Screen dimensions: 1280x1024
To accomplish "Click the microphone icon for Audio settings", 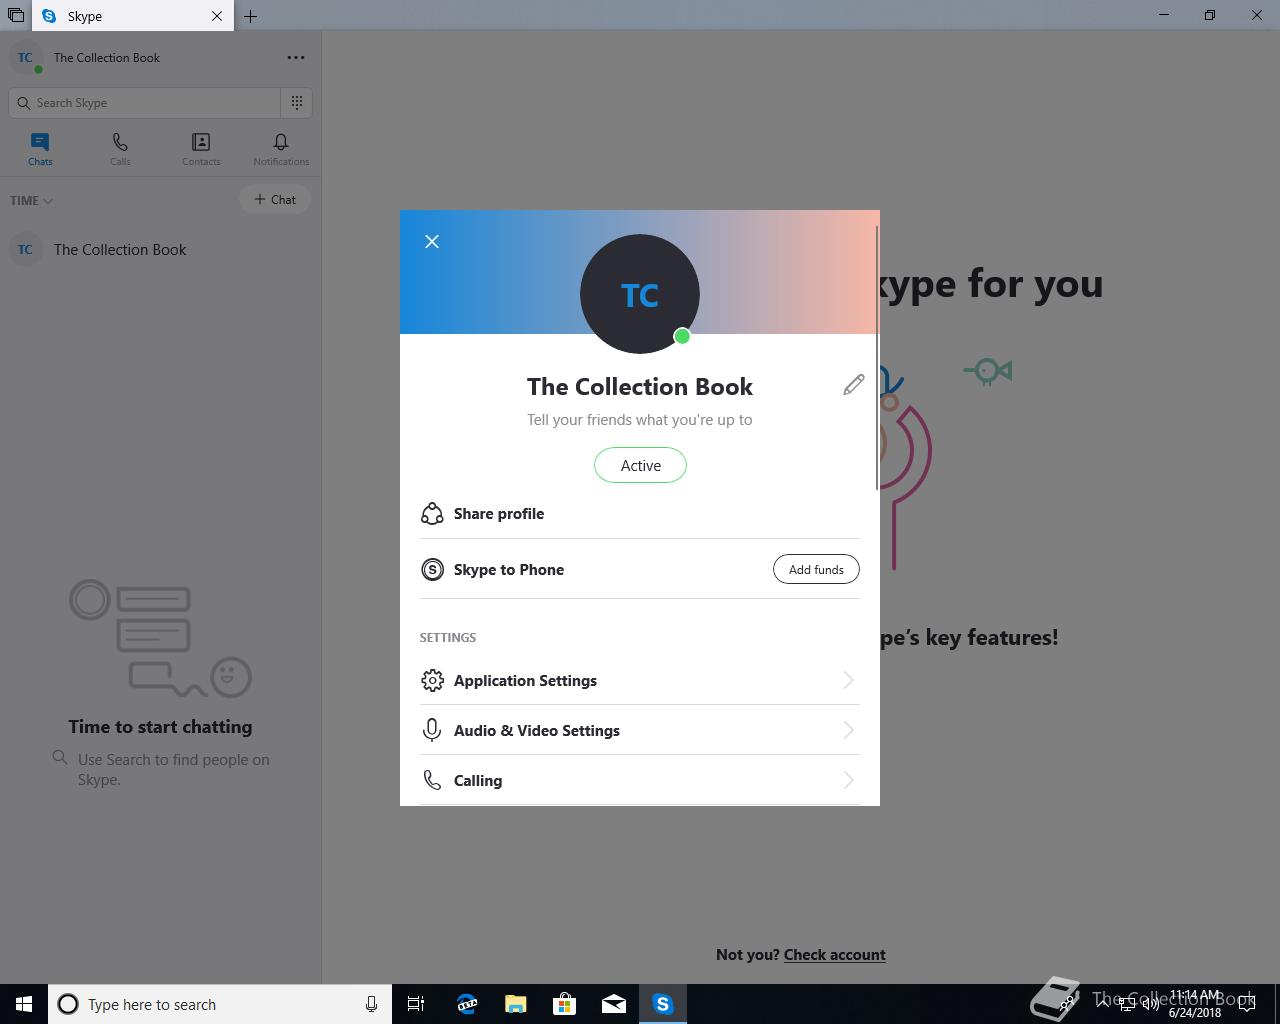I will [x=432, y=730].
